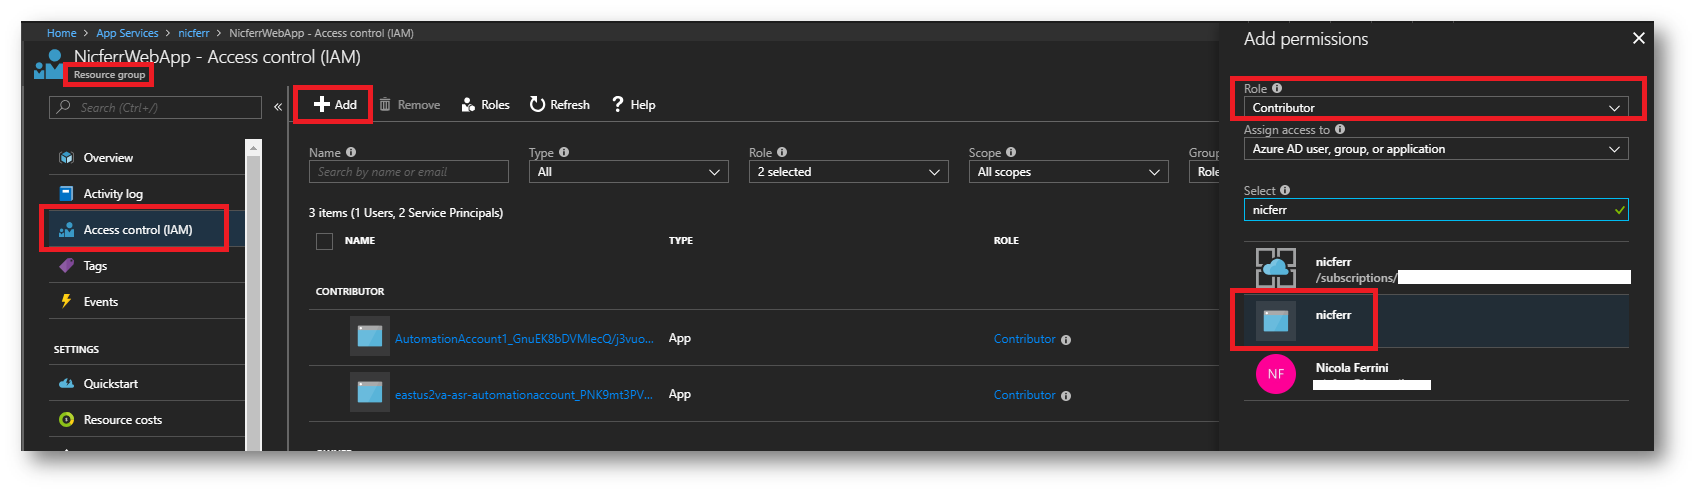
Task: Select Access control (IAM) menu item
Action: click(137, 230)
